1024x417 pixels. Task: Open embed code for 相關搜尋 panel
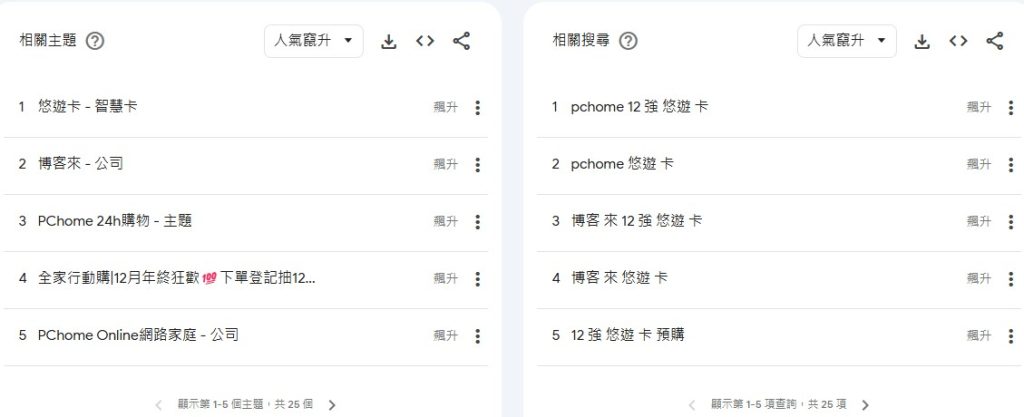(x=958, y=41)
